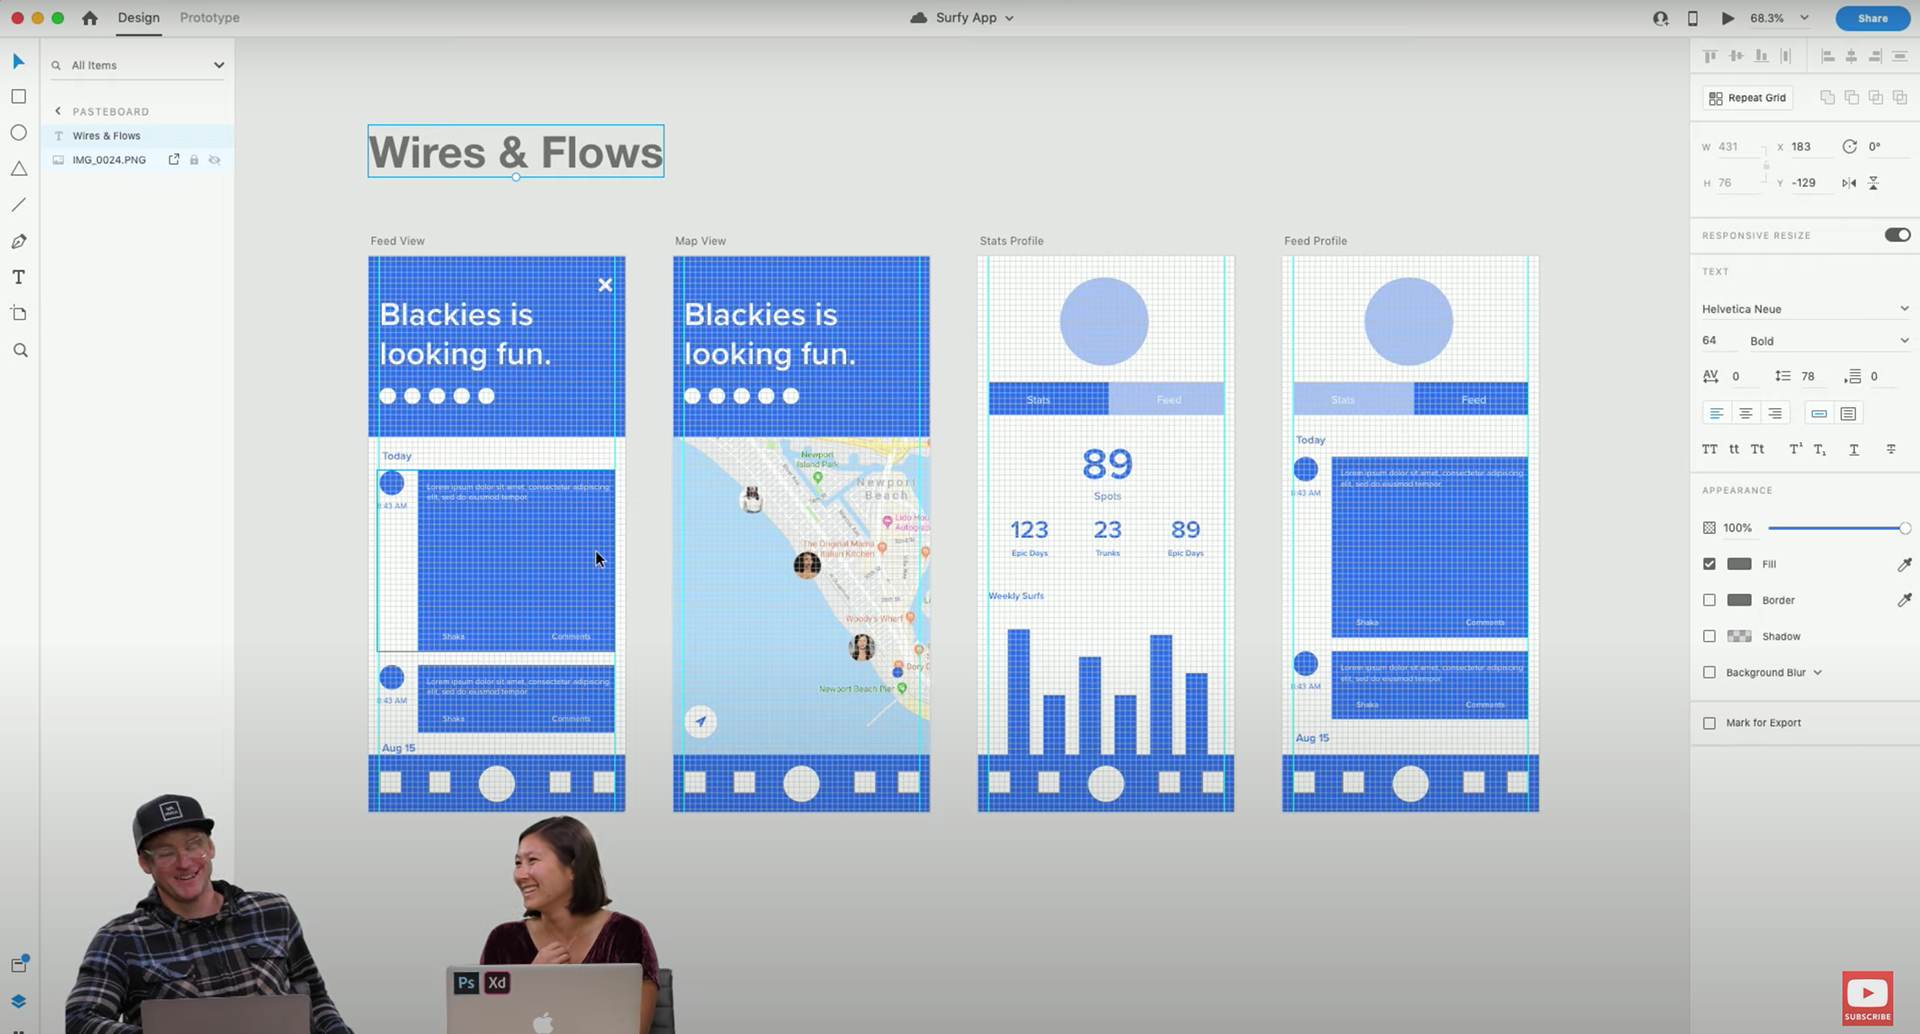This screenshot has width=1920, height=1034.
Task: Select IMG_0024.PNG layer row
Action: pos(138,160)
